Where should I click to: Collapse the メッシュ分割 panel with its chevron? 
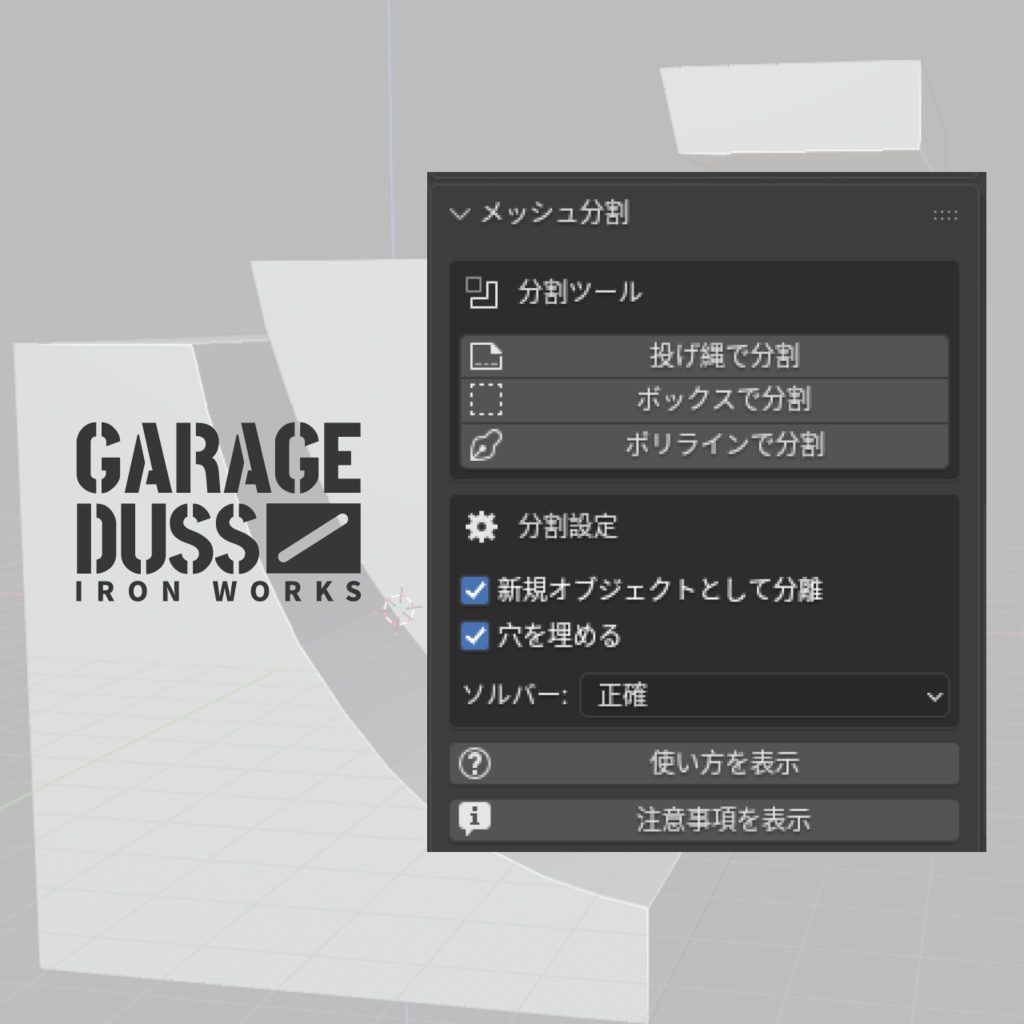[460, 213]
